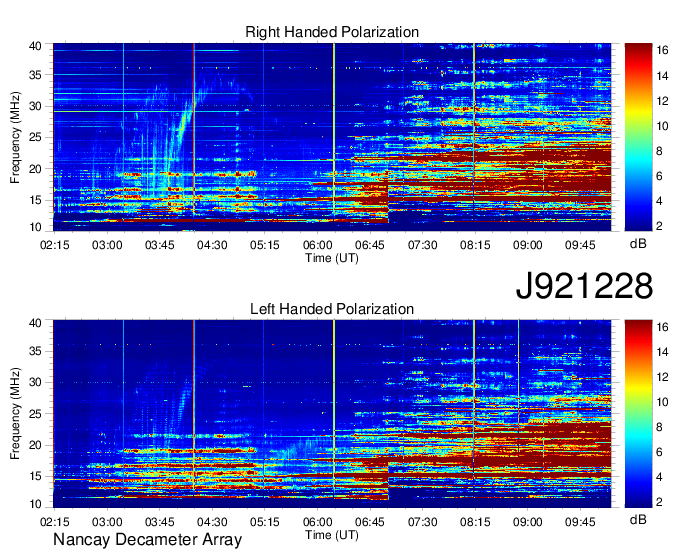The image size is (680, 552).
Task: Click 04:30 time tick under Left Handed plot
Action: click(212, 522)
